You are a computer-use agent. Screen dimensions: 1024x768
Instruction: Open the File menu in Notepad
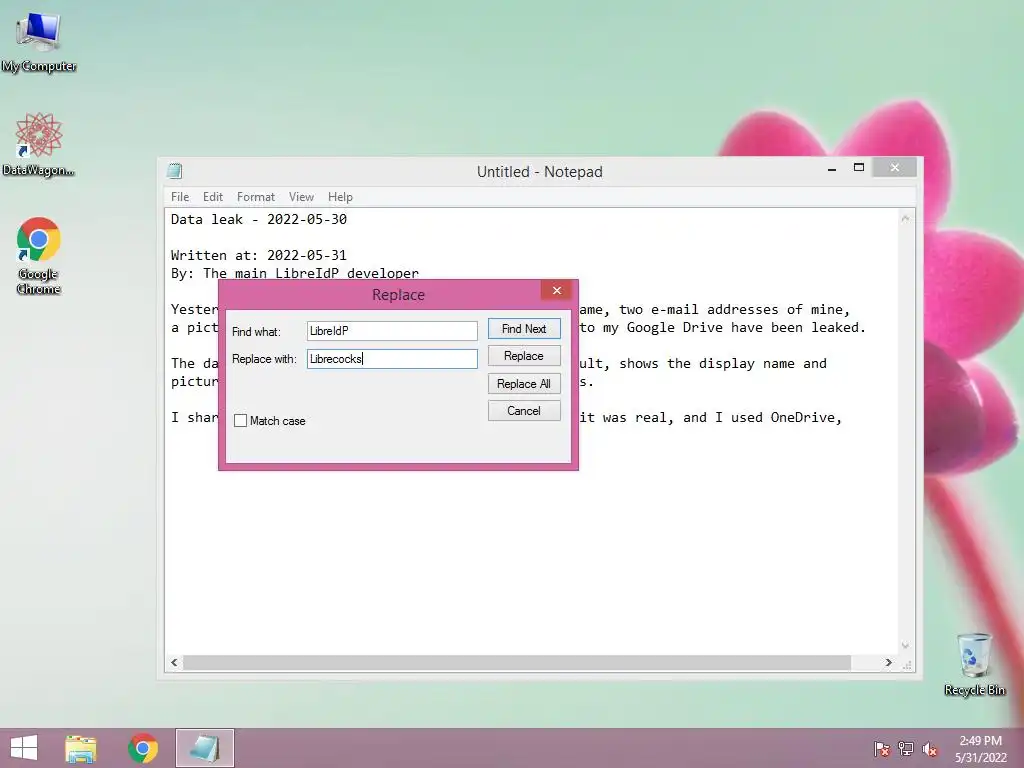click(180, 197)
